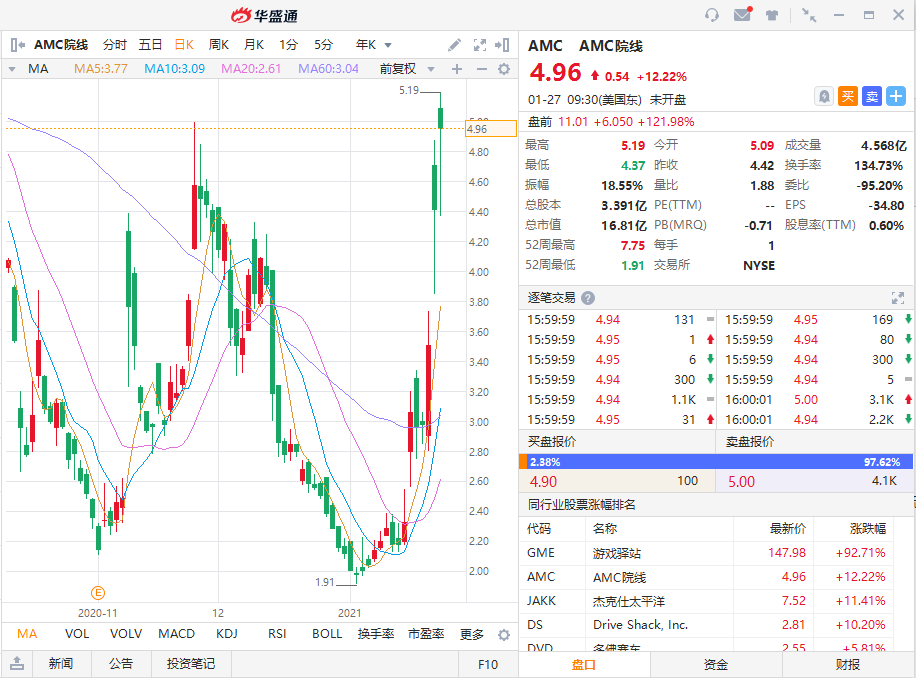Open the mail messages icon
The width and height of the screenshot is (916, 678).
pos(742,15)
